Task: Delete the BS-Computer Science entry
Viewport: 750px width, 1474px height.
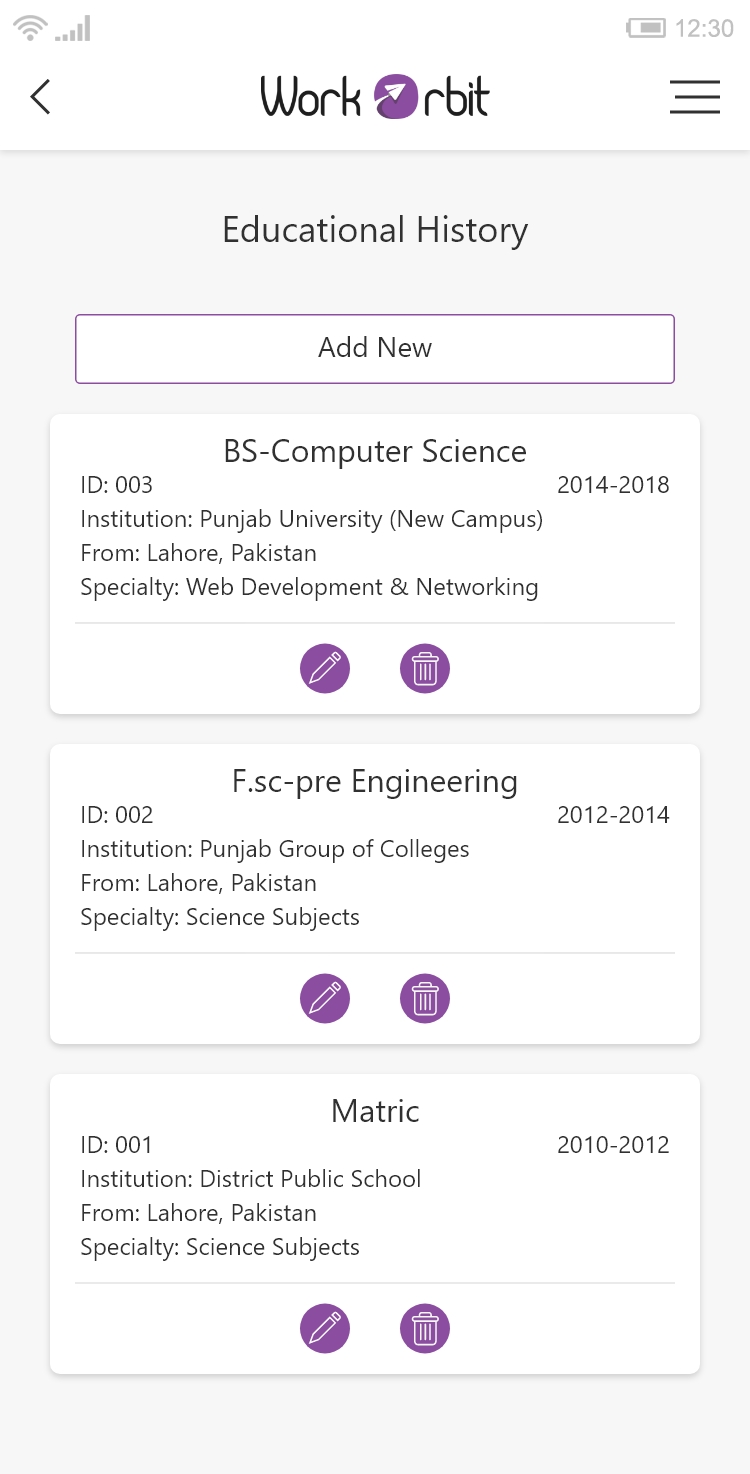Action: click(x=425, y=669)
